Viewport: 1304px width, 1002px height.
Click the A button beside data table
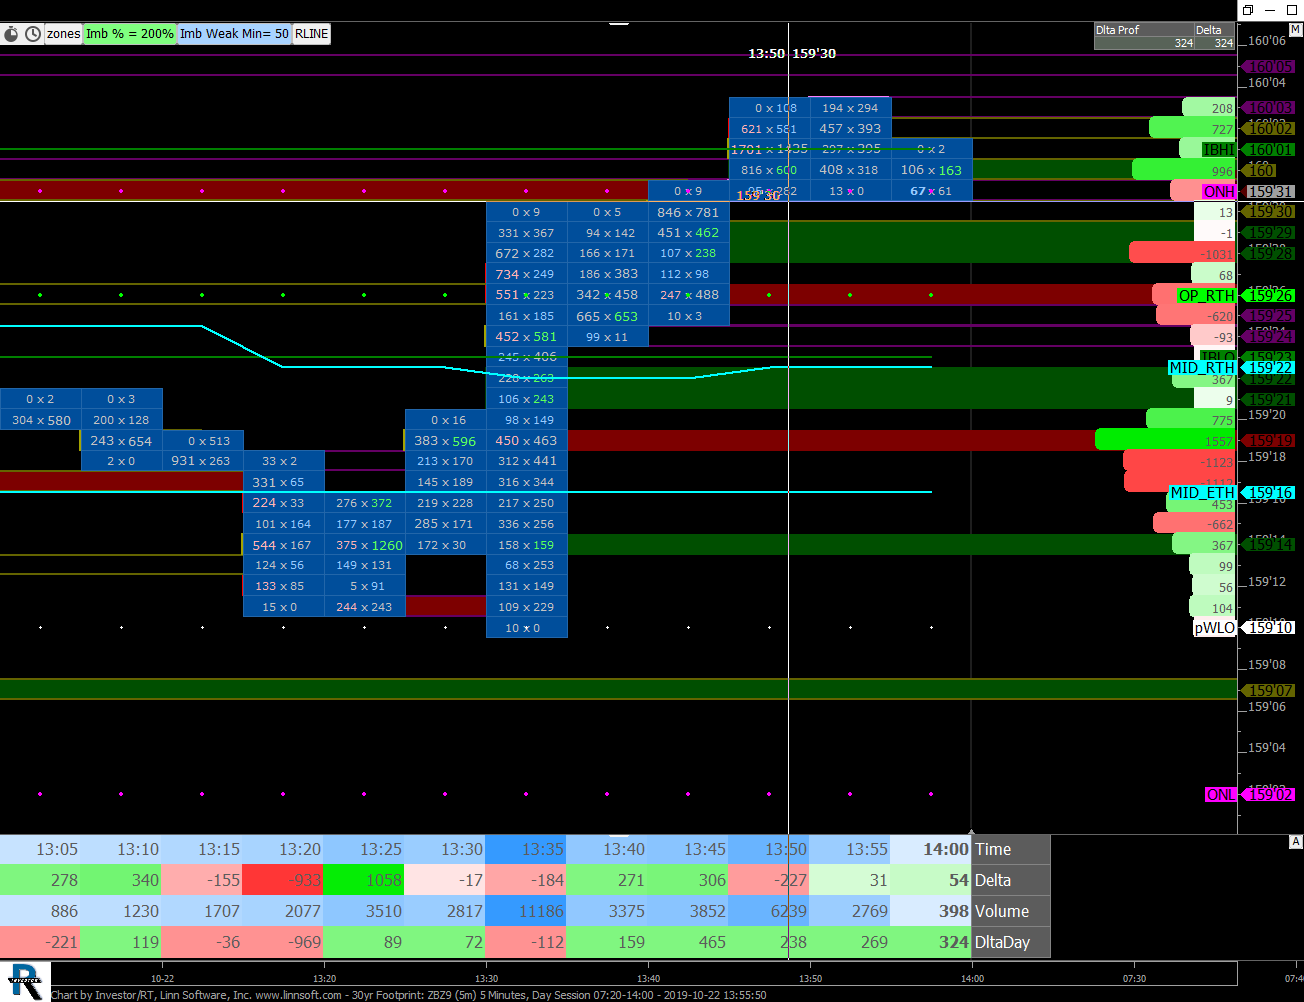[x=1296, y=842]
